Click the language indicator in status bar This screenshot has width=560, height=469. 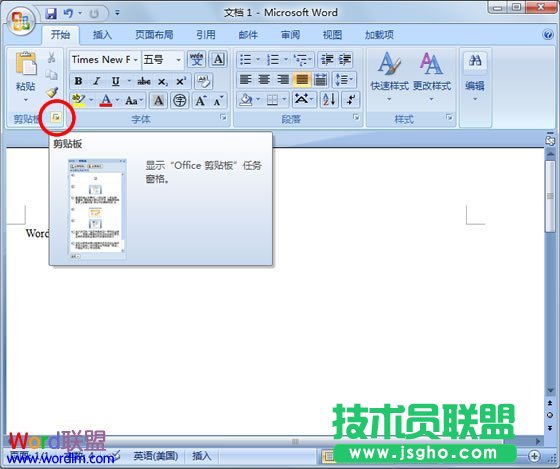point(156,456)
